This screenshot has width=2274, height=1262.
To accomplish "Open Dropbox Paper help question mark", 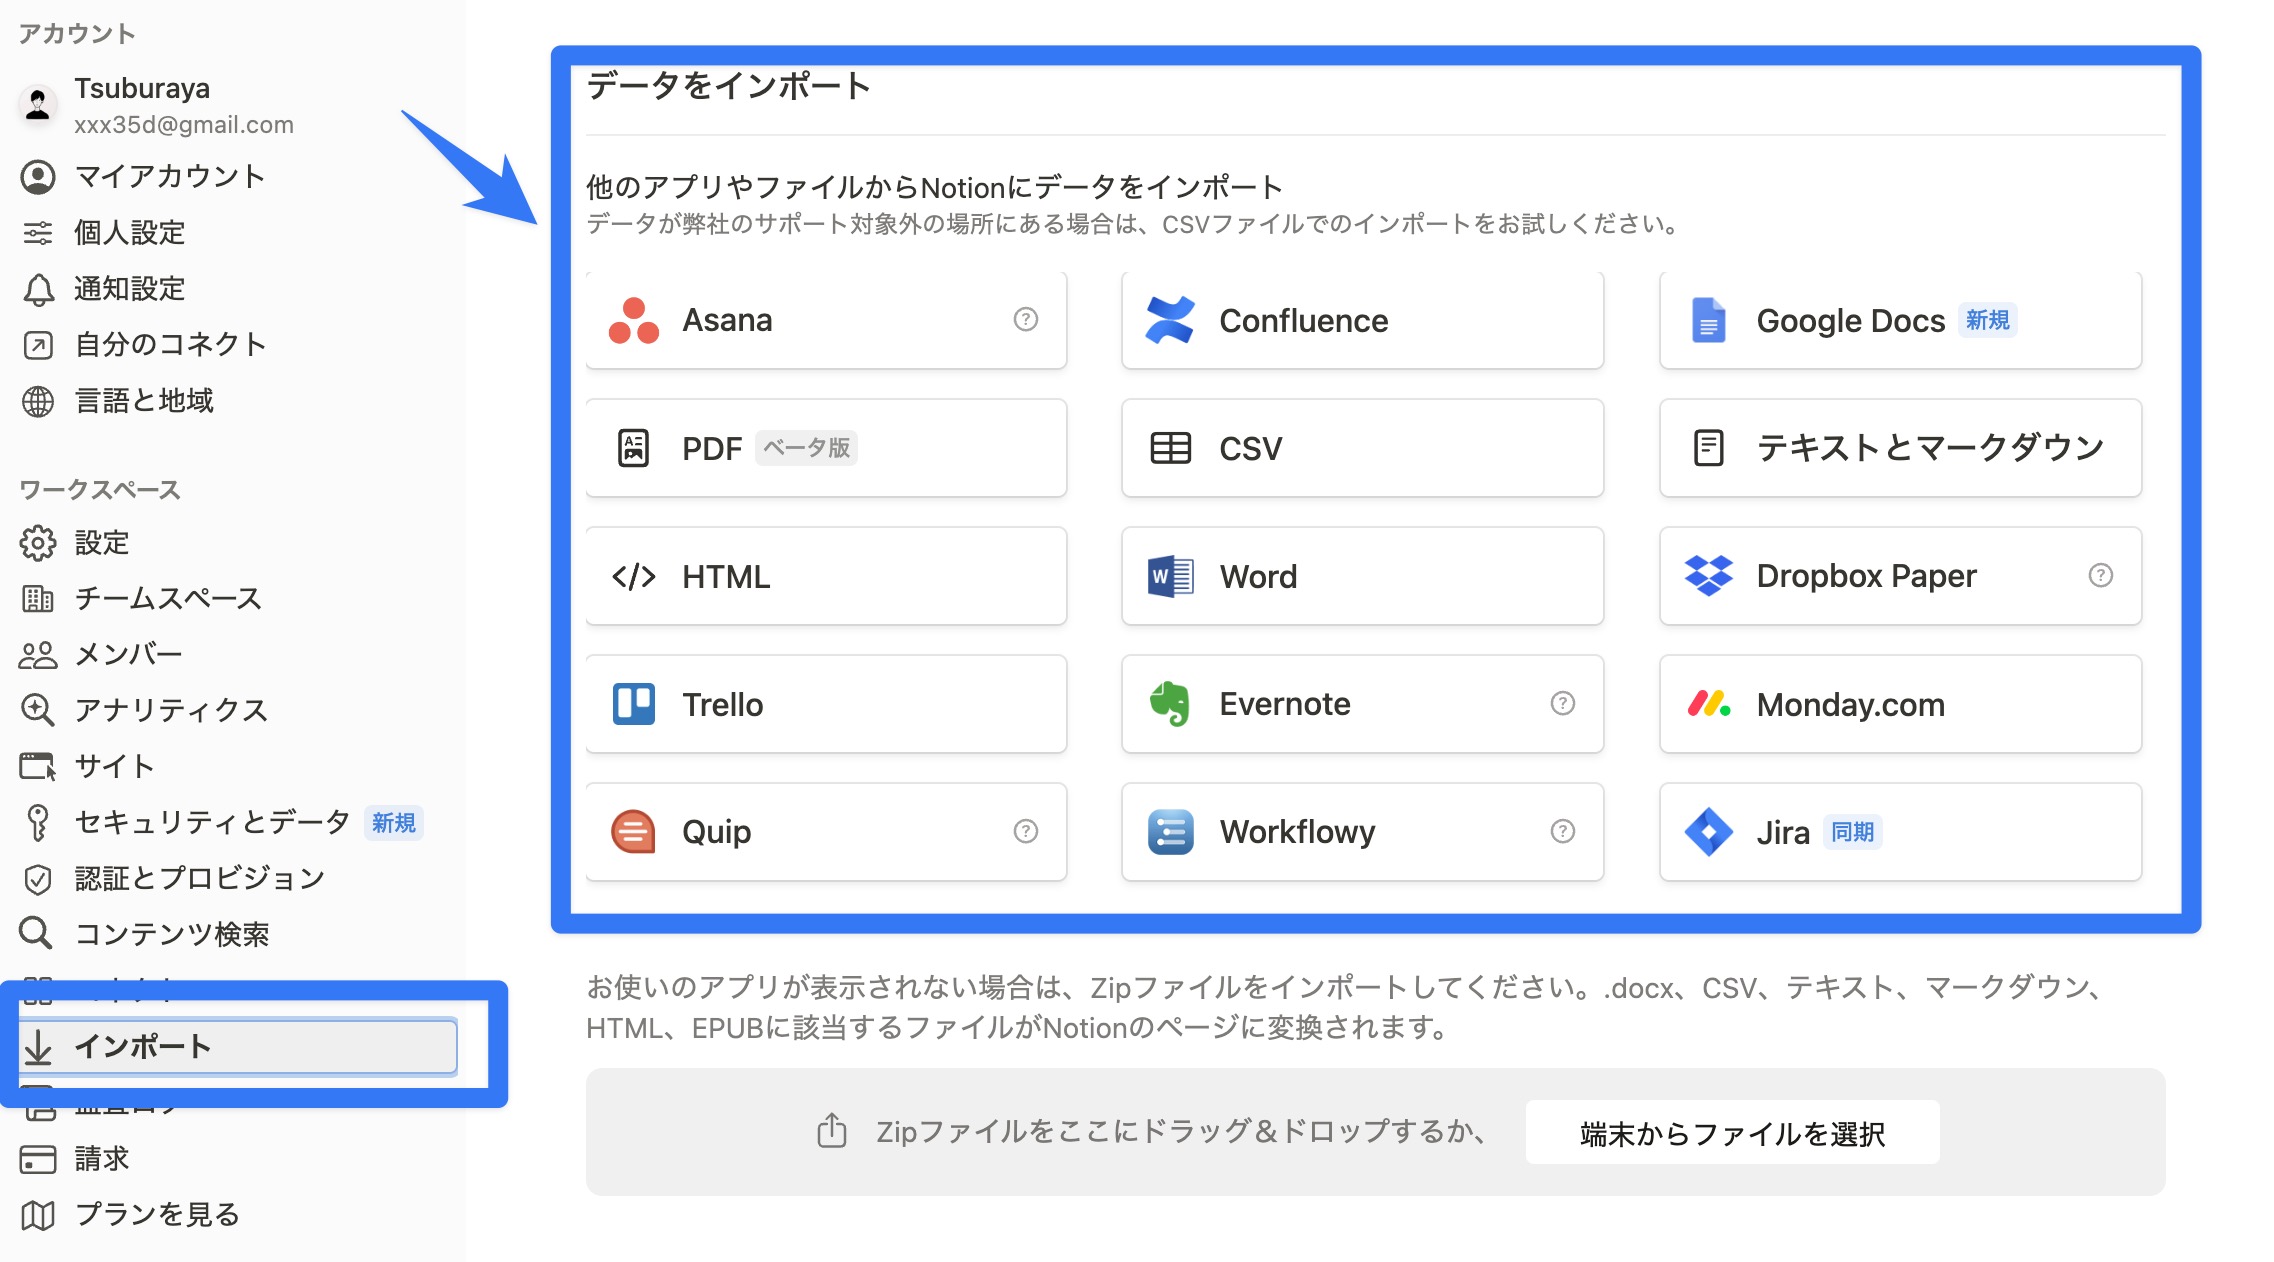I will click(2100, 575).
